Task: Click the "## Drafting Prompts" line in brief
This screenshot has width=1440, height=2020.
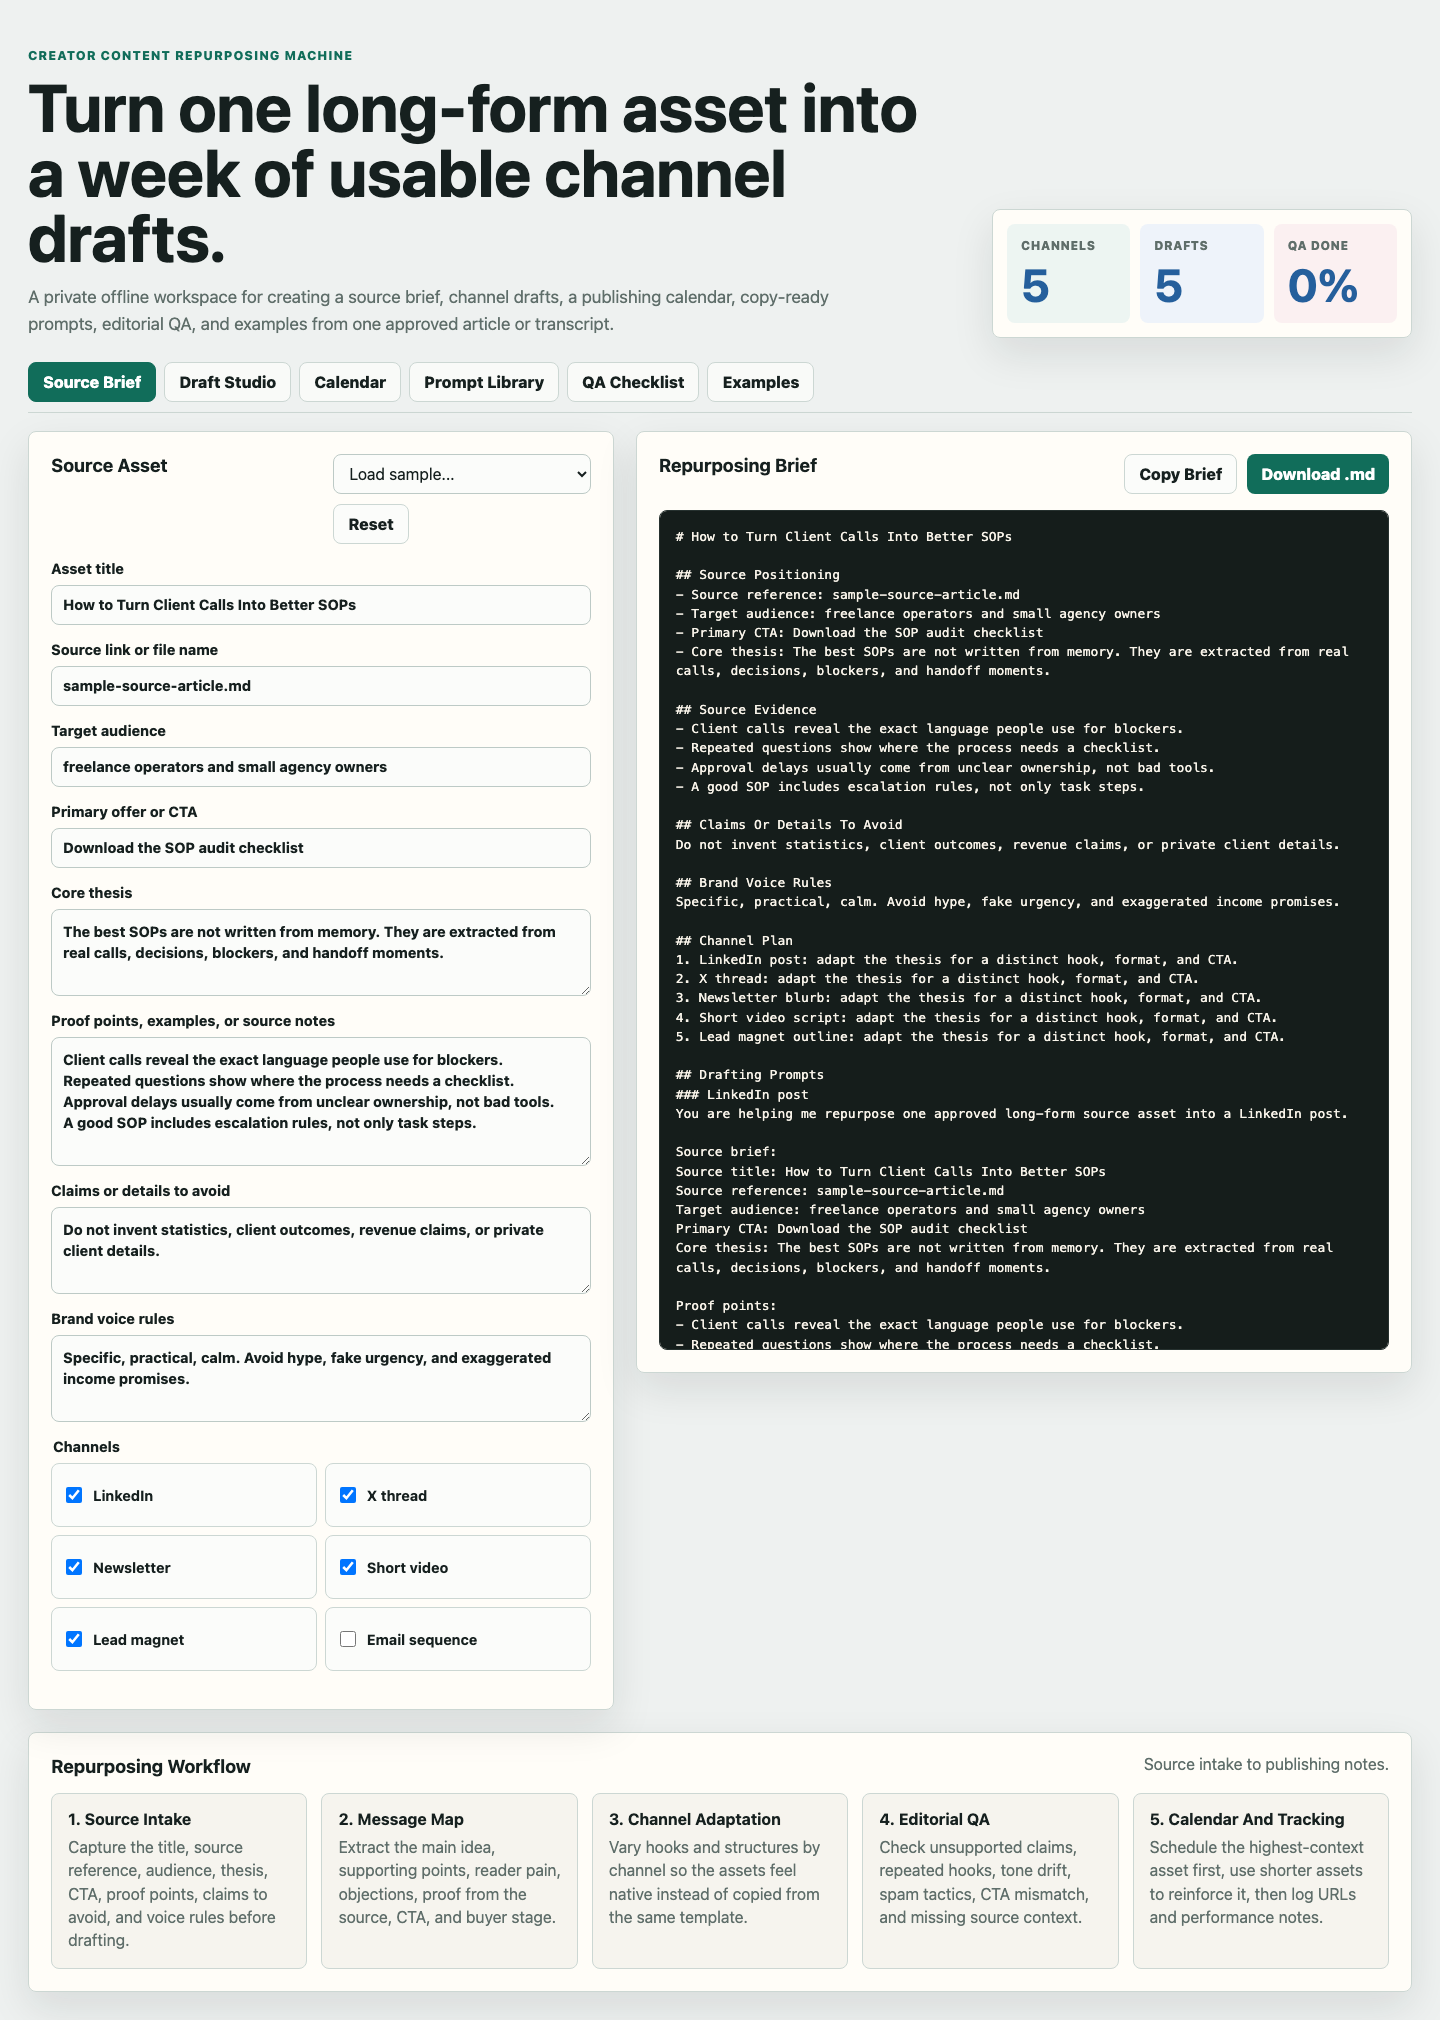Action: click(750, 1074)
